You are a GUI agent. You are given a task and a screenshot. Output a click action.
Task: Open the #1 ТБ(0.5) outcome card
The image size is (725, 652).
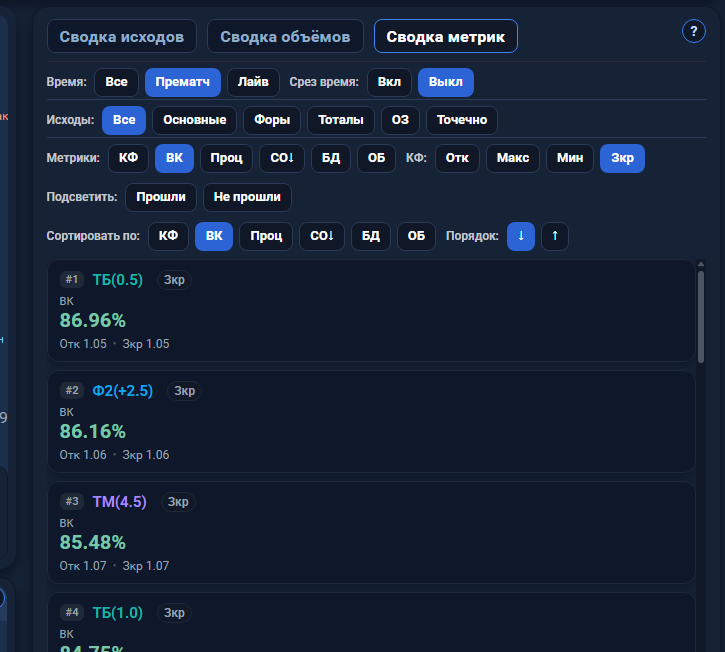tap(371, 311)
